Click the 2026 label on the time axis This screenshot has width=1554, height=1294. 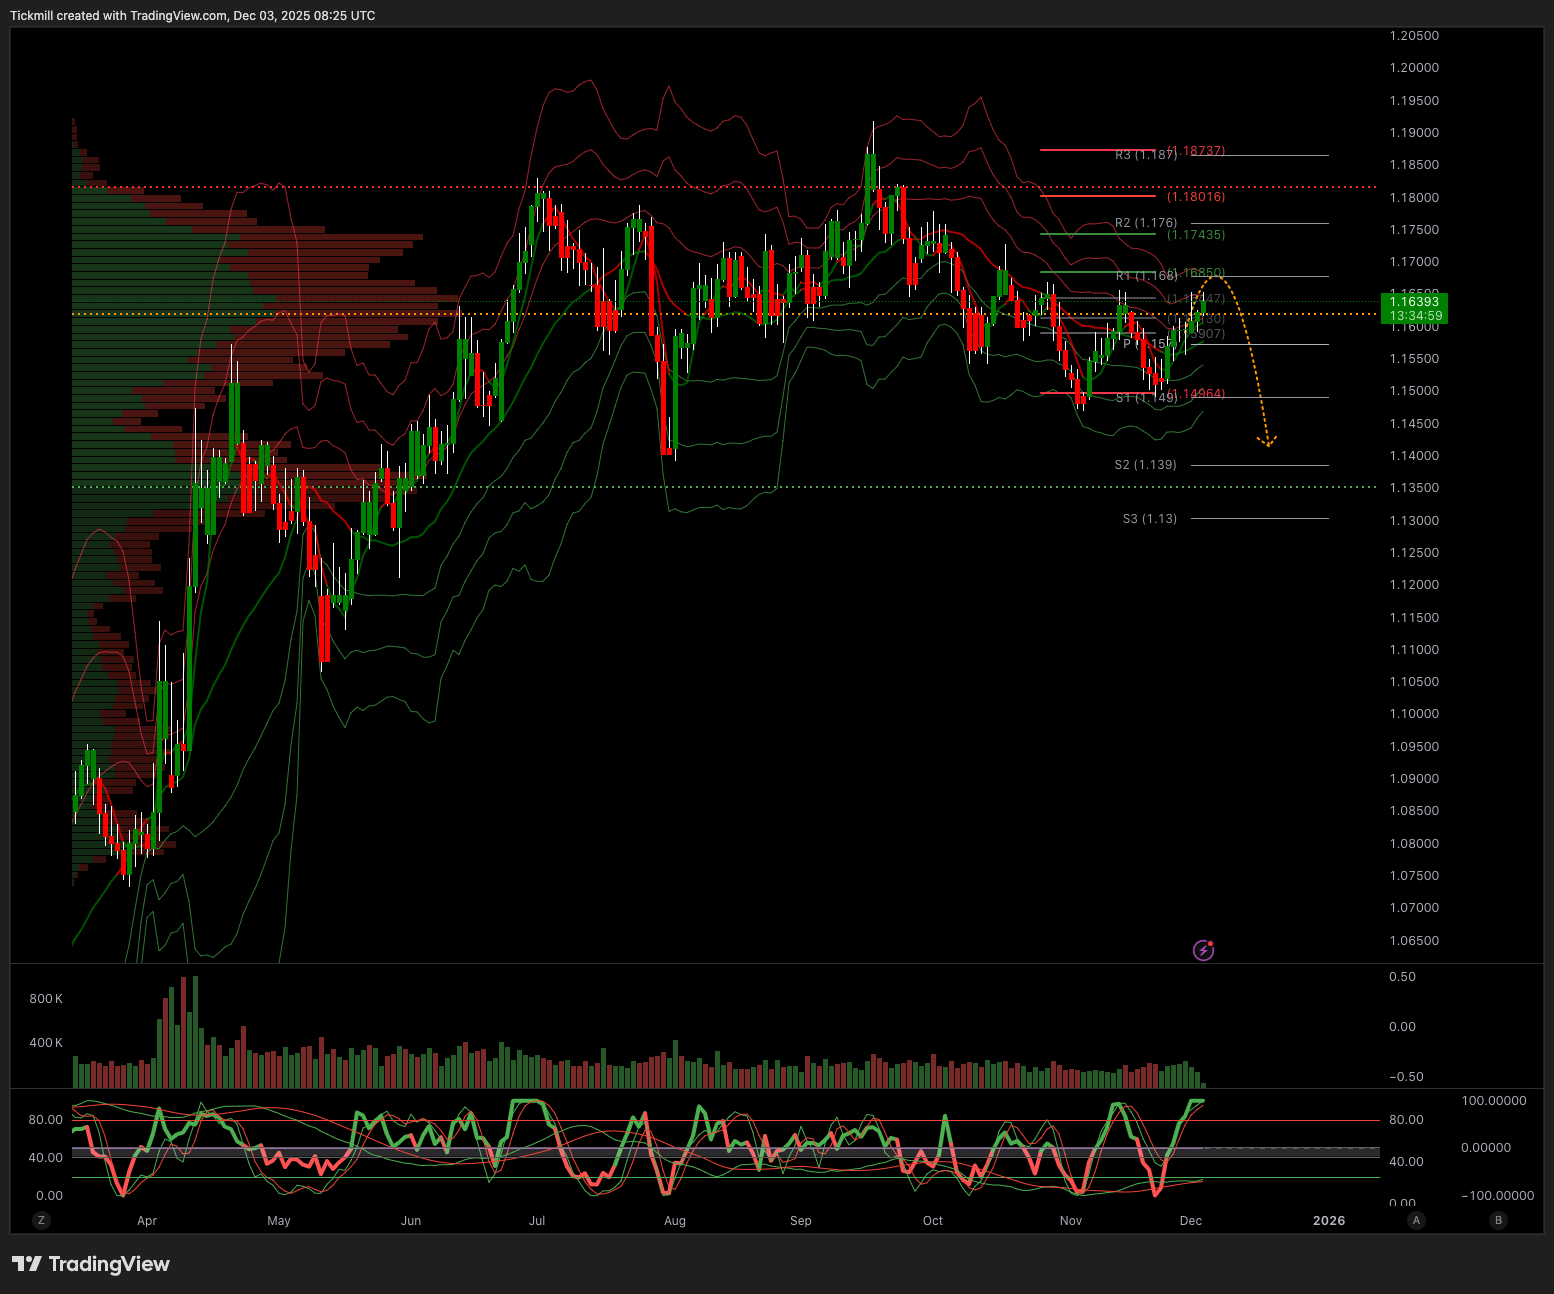coord(1328,1220)
